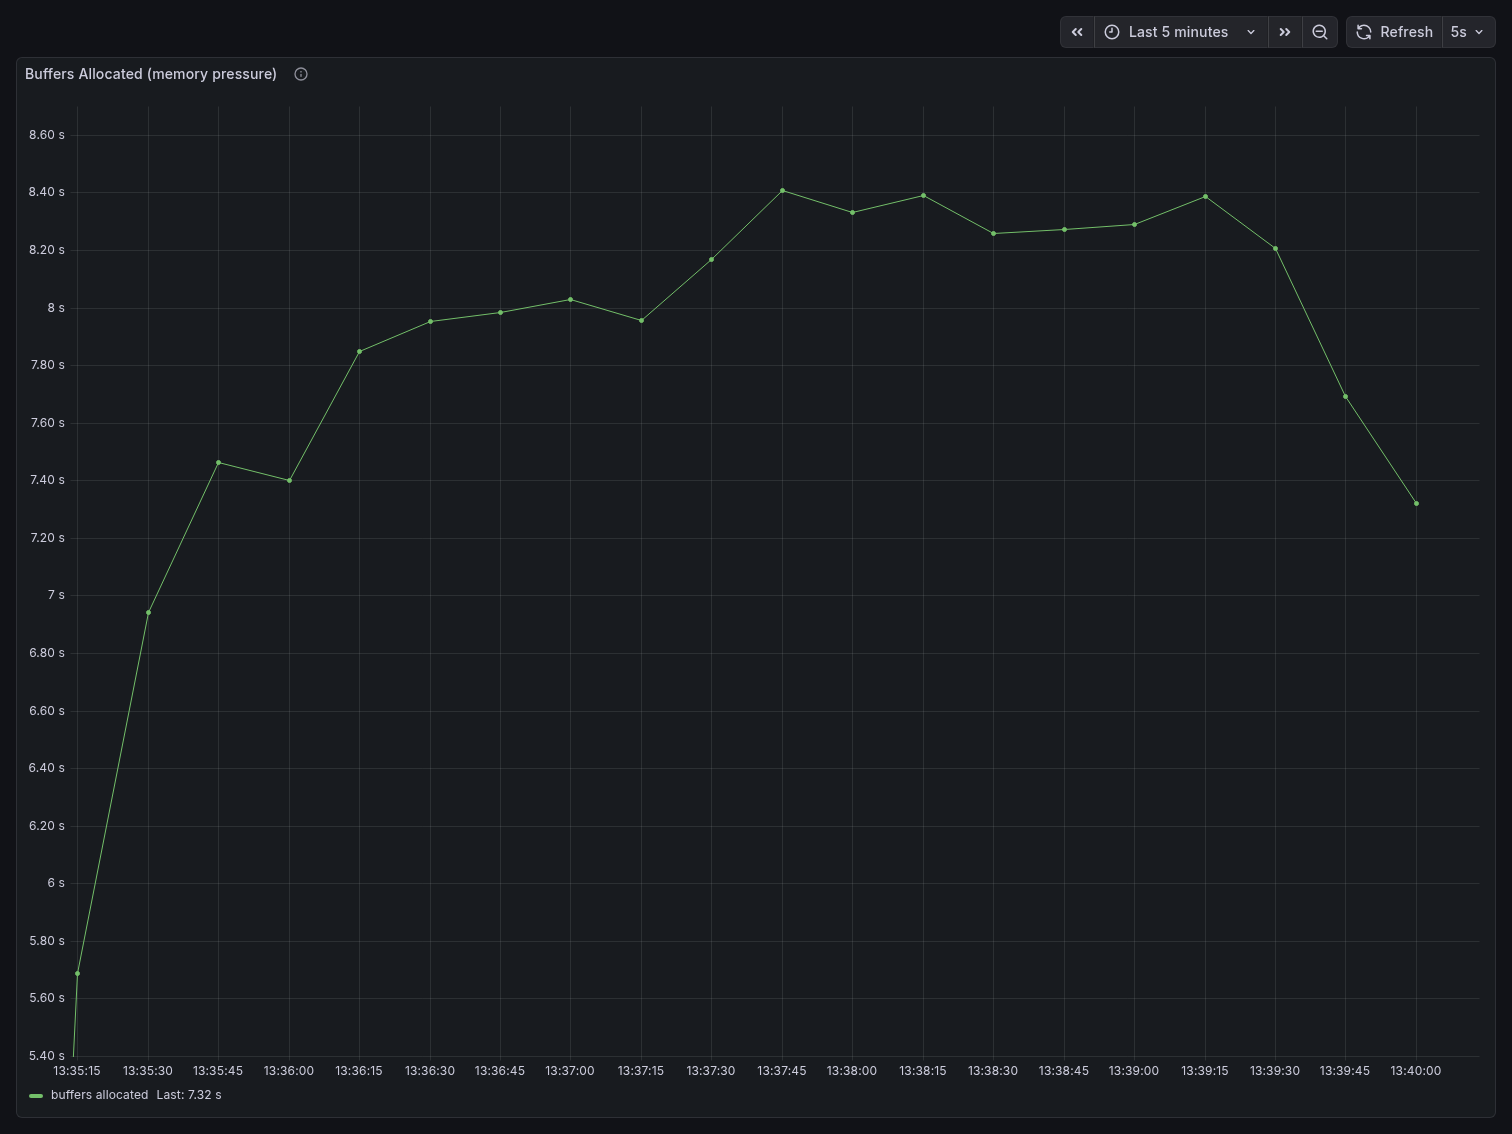Viewport: 1512px width, 1134px height.
Task: Click the clock icon in the time picker
Action: [1112, 32]
